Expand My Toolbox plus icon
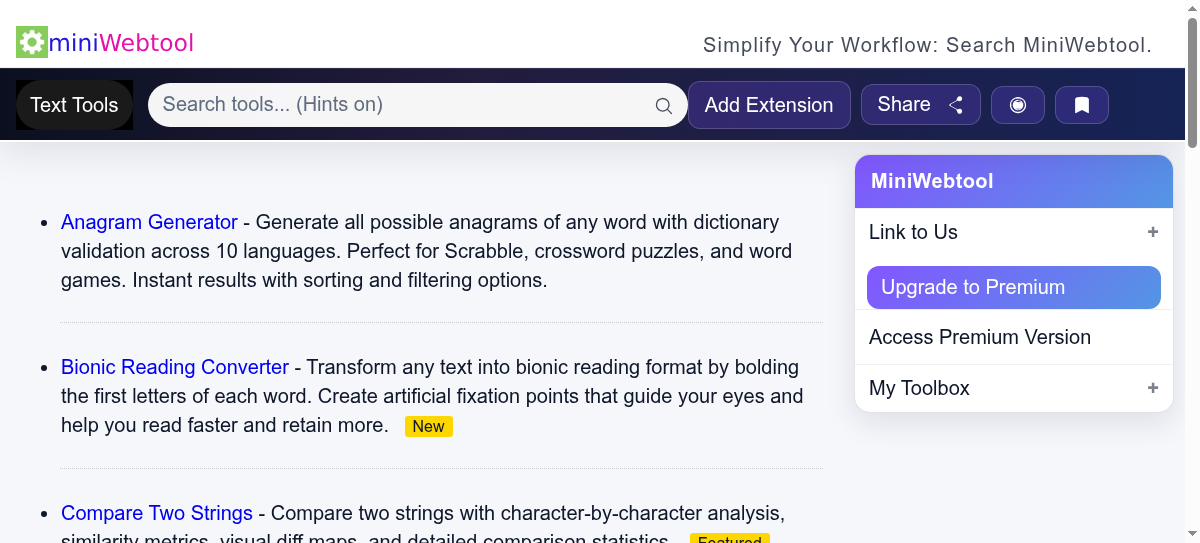 pos(1153,388)
